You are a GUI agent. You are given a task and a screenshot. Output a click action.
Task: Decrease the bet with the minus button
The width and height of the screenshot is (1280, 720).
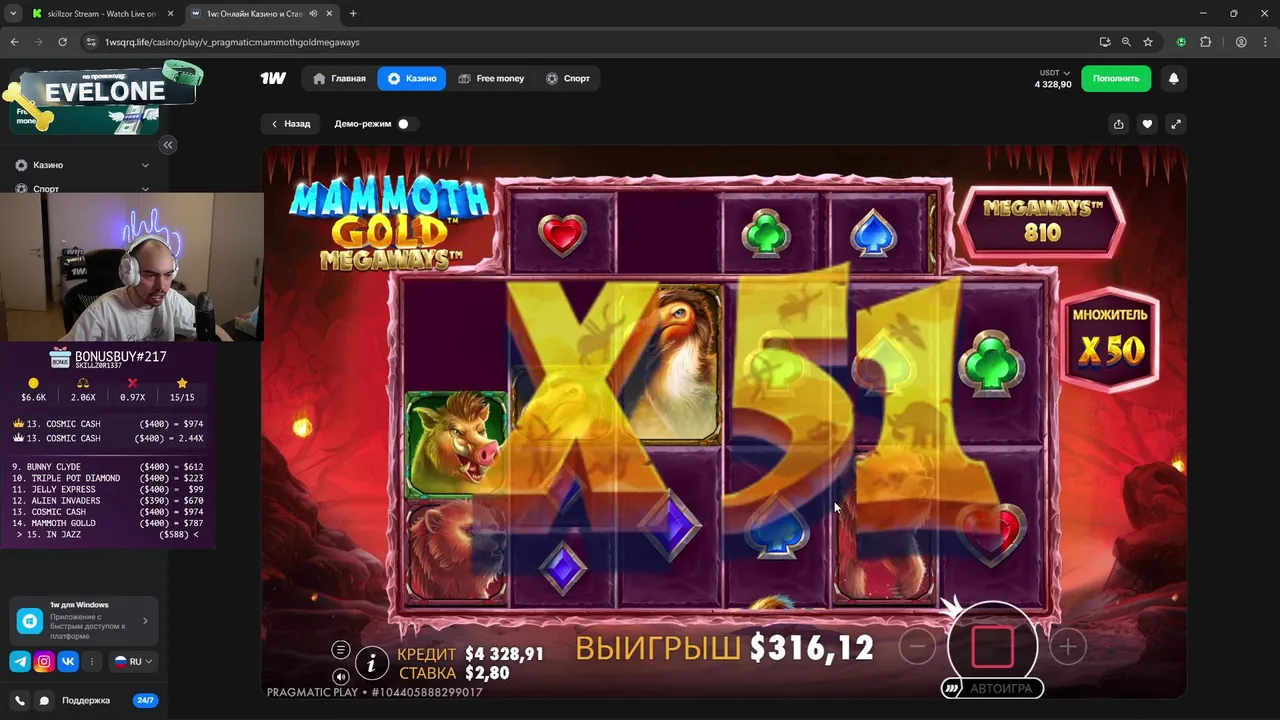[x=916, y=647]
